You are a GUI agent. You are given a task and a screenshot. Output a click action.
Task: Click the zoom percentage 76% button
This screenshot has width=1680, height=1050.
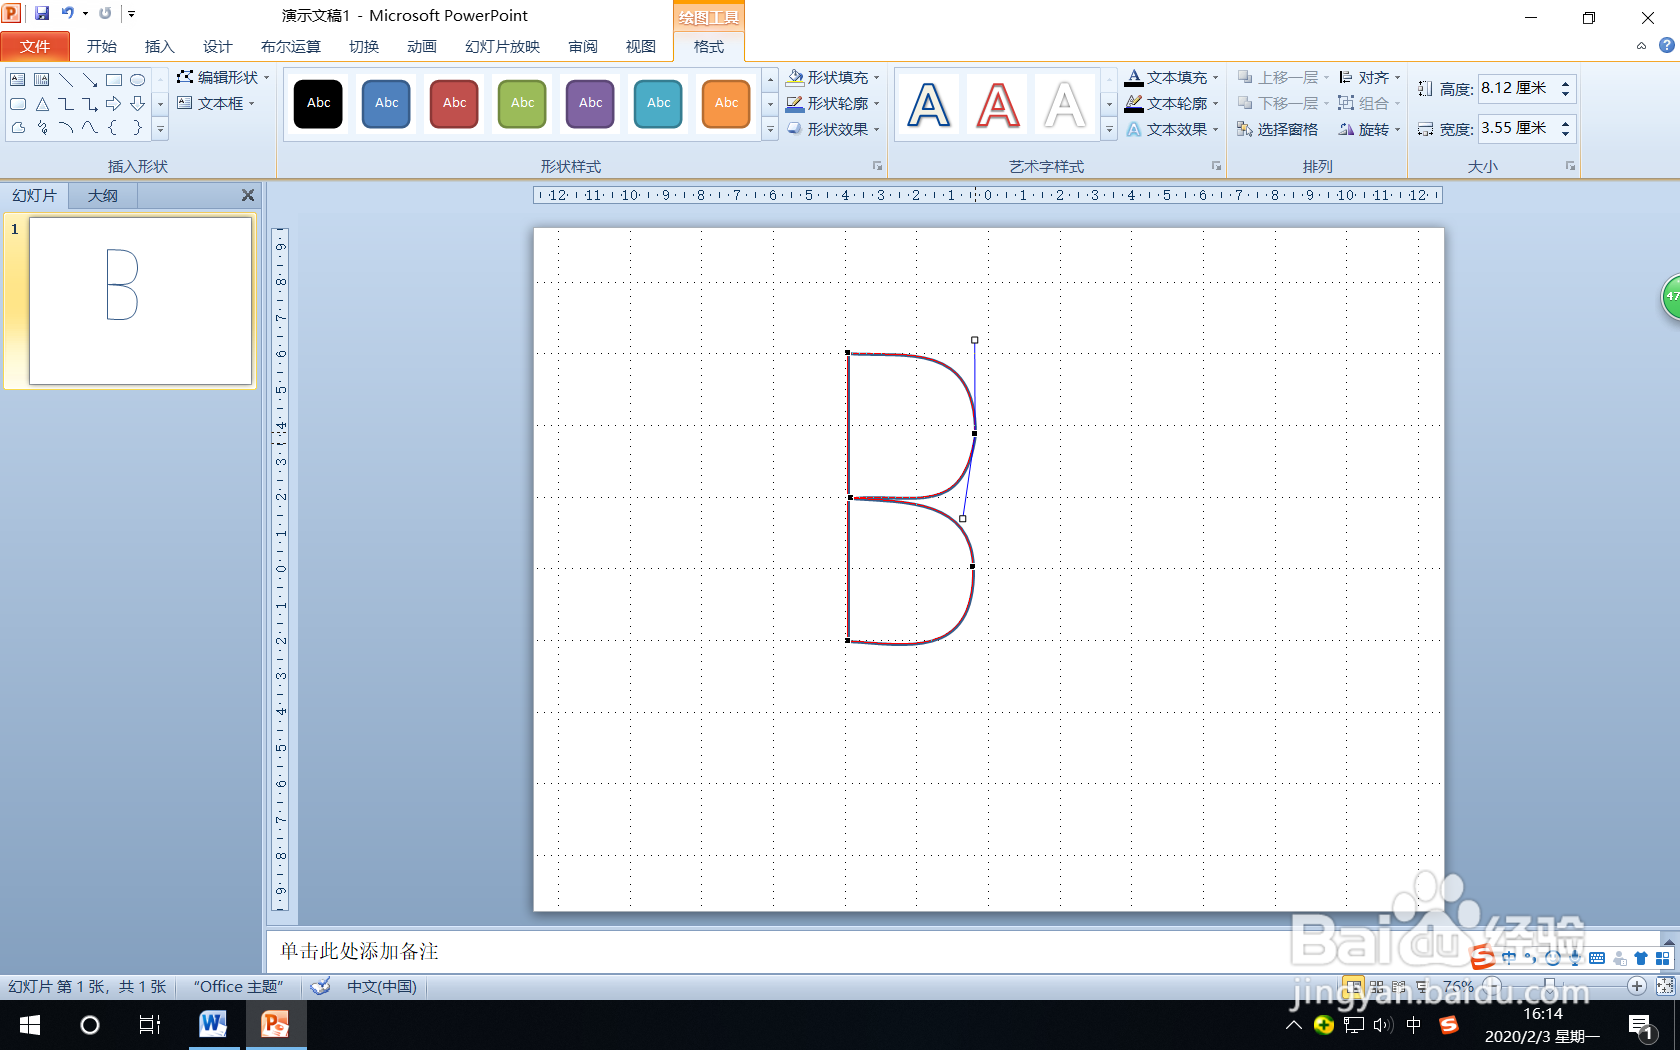[x=1458, y=986]
